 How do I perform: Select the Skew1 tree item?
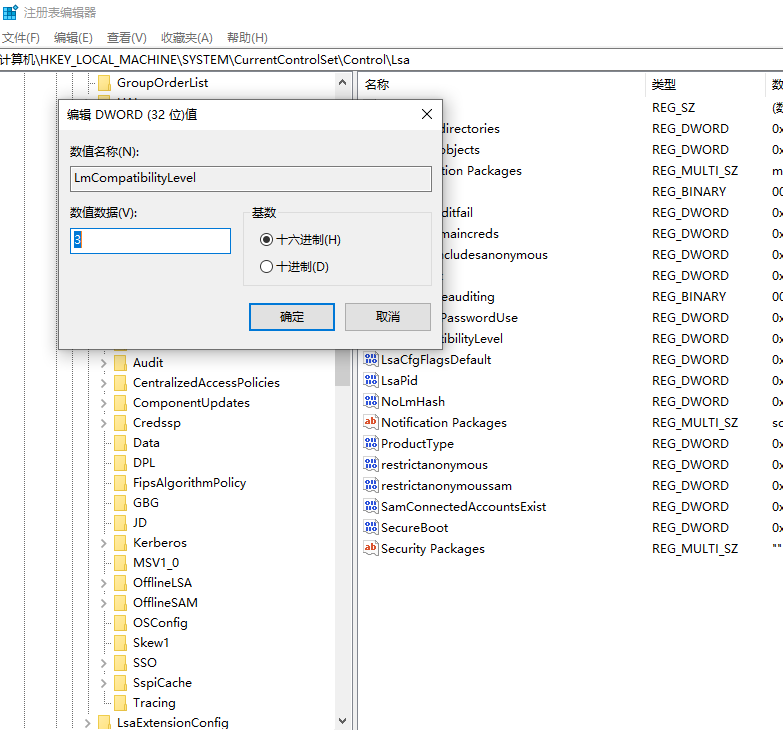tap(151, 643)
